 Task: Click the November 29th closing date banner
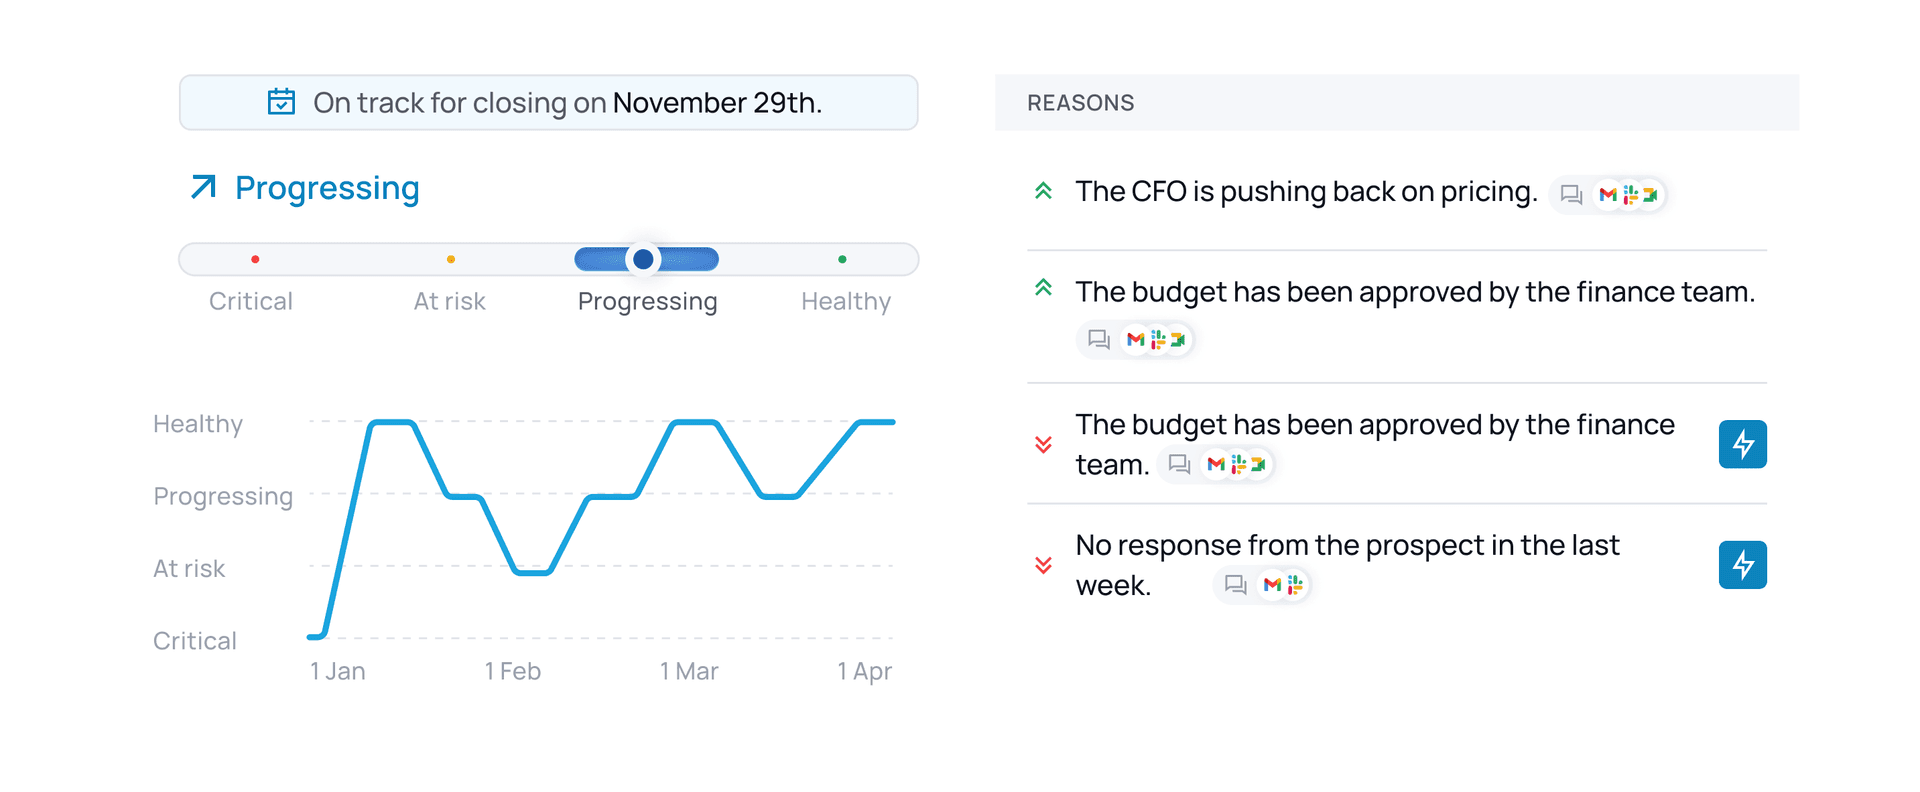548,102
